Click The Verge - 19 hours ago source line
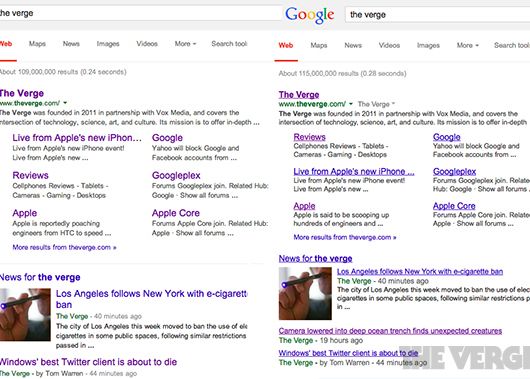The width and height of the screenshot is (530, 379). 321,340
